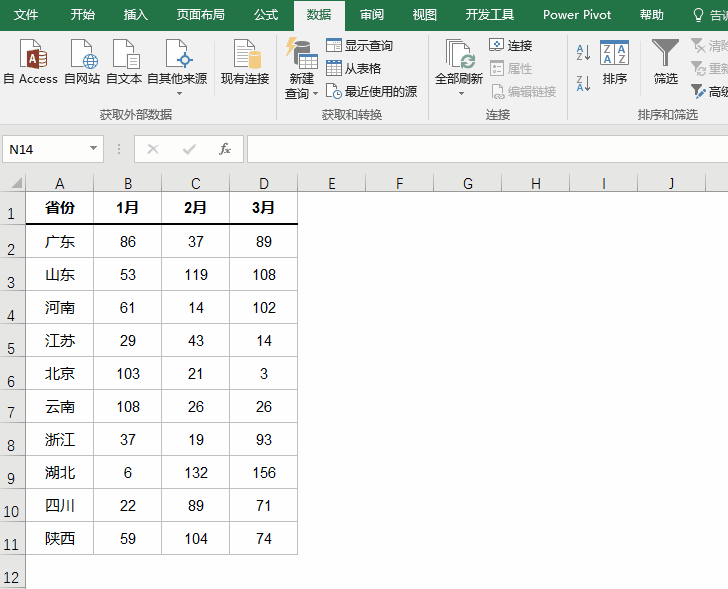The height and width of the screenshot is (589, 728).
Task: Switch to the 开始 Home tab
Action: tap(83, 15)
